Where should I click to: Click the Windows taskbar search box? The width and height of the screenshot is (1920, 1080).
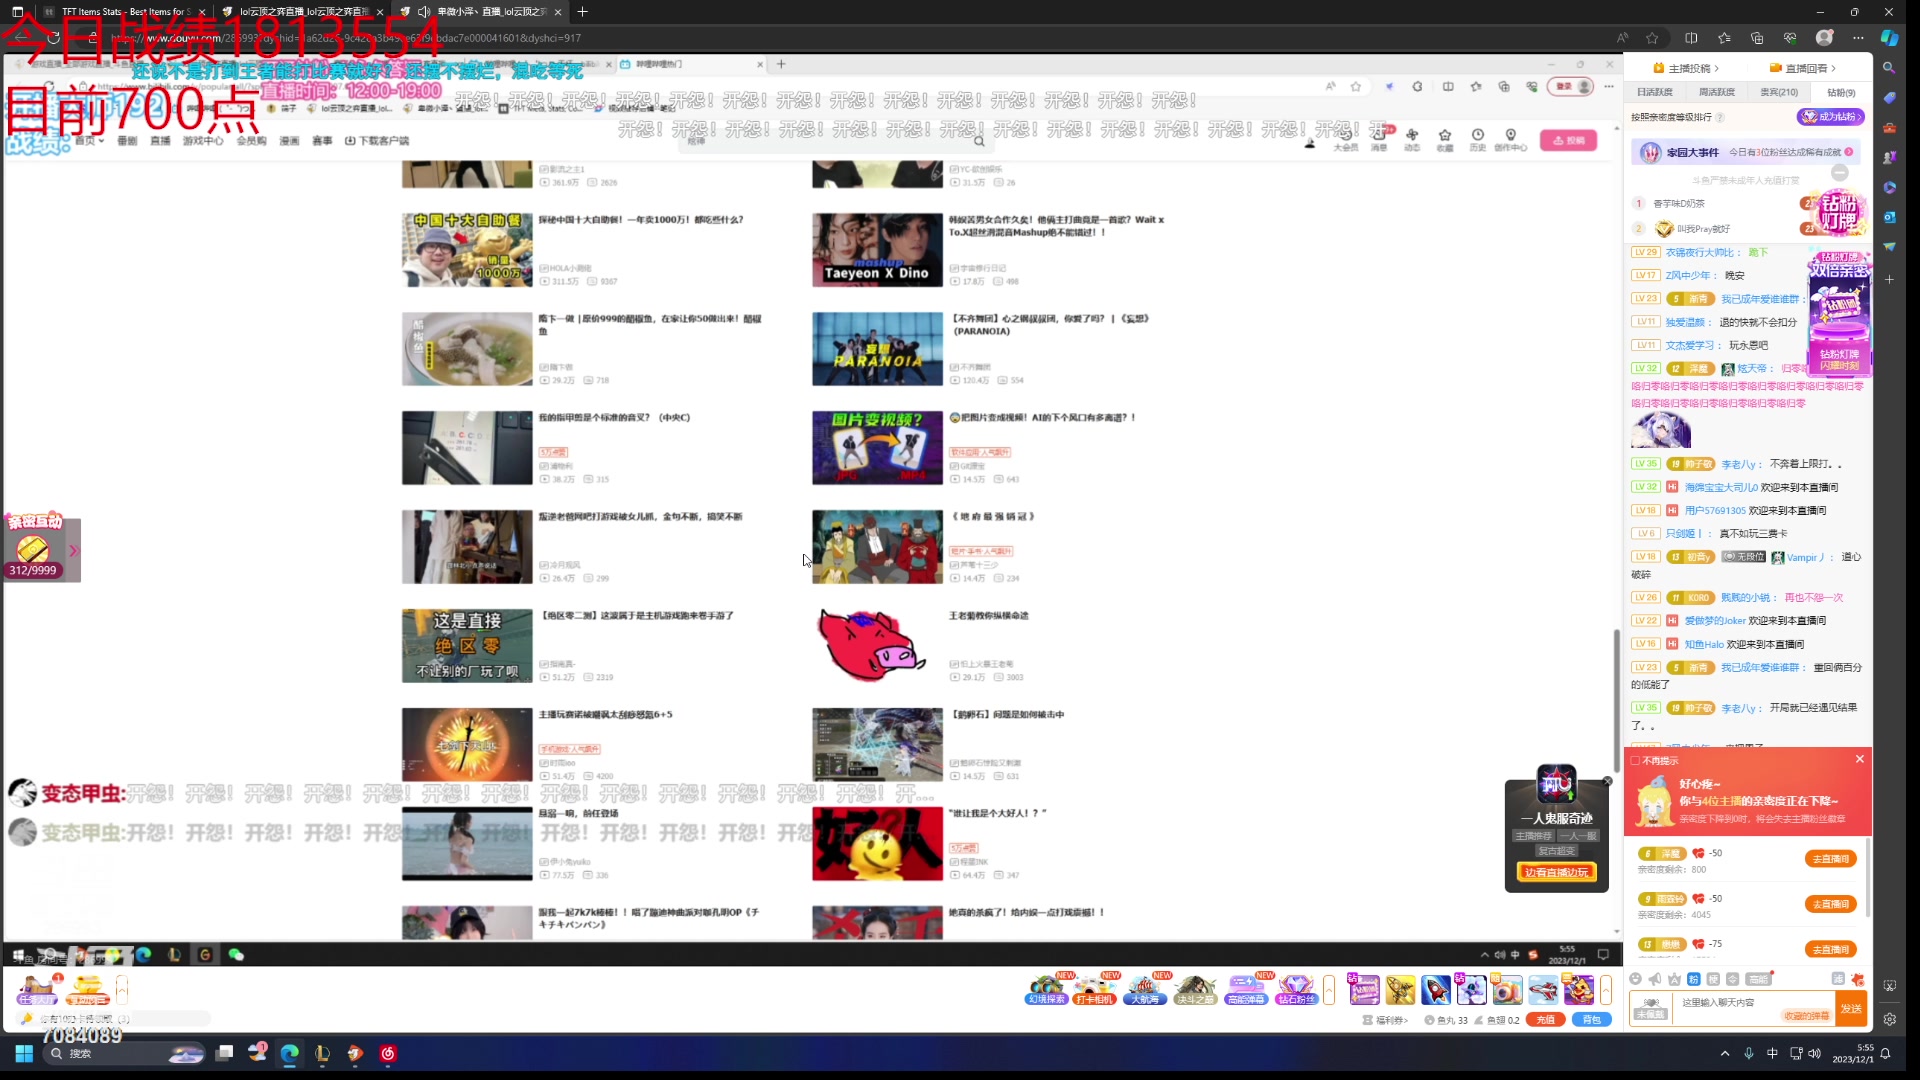coord(127,1053)
